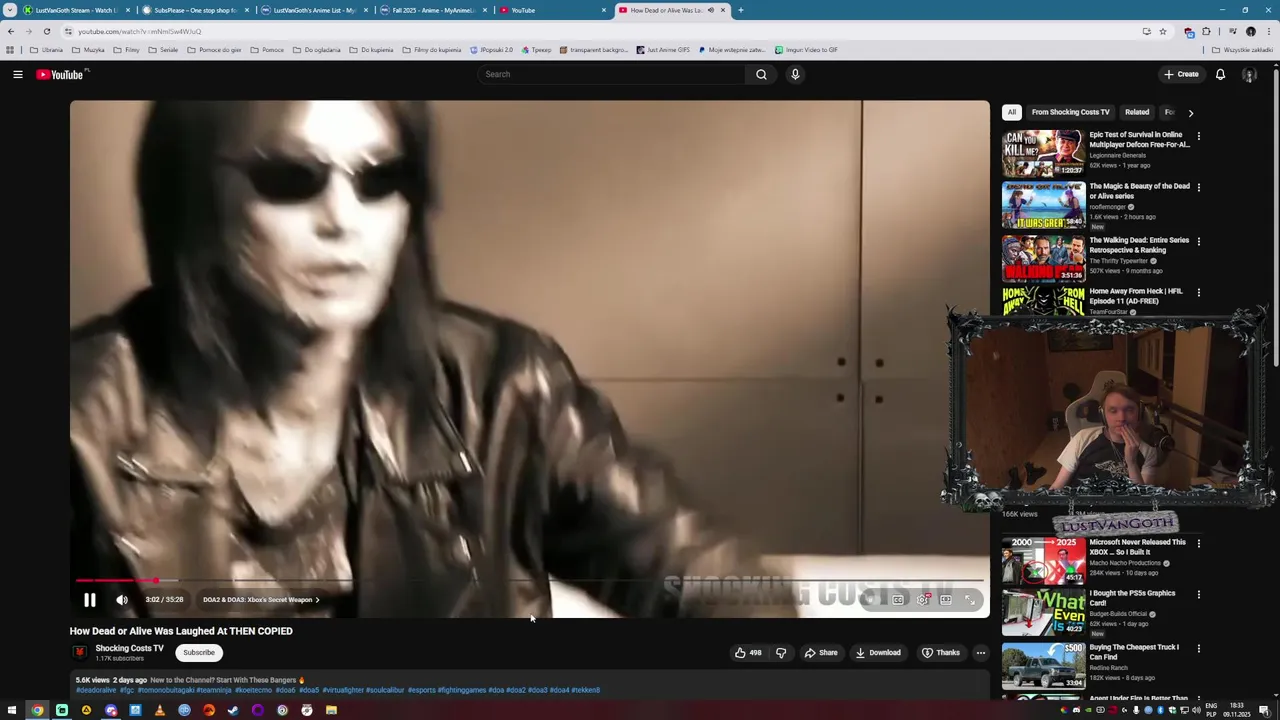Open browser extensions puzzle icon
Viewport: 1280px width, 720px height.
(1206, 31)
